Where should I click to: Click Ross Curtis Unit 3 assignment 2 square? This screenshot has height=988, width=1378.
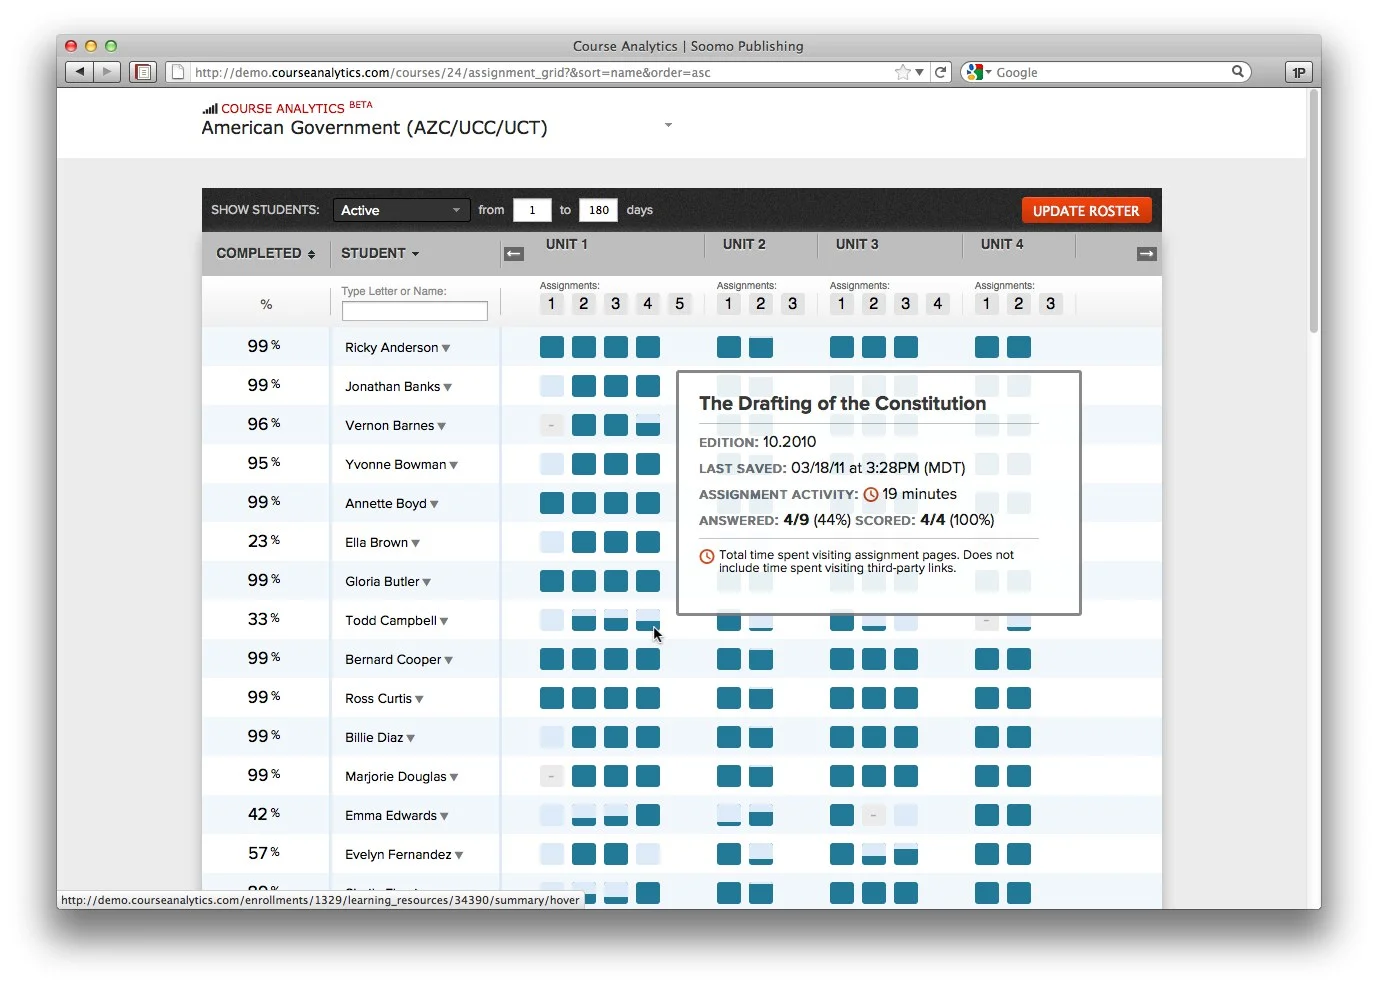[874, 698]
